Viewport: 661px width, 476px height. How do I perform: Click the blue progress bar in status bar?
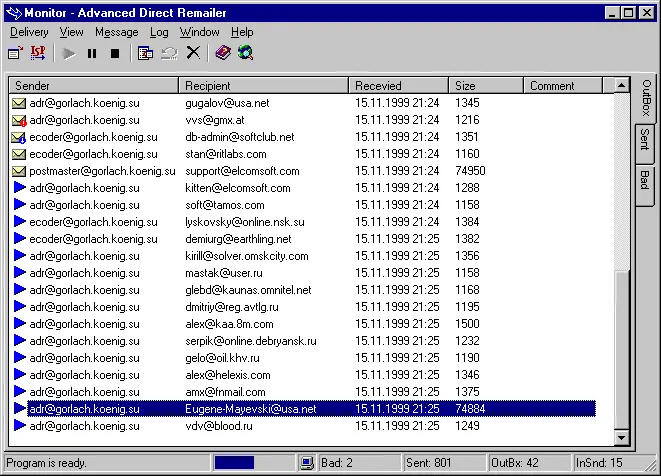pos(235,463)
